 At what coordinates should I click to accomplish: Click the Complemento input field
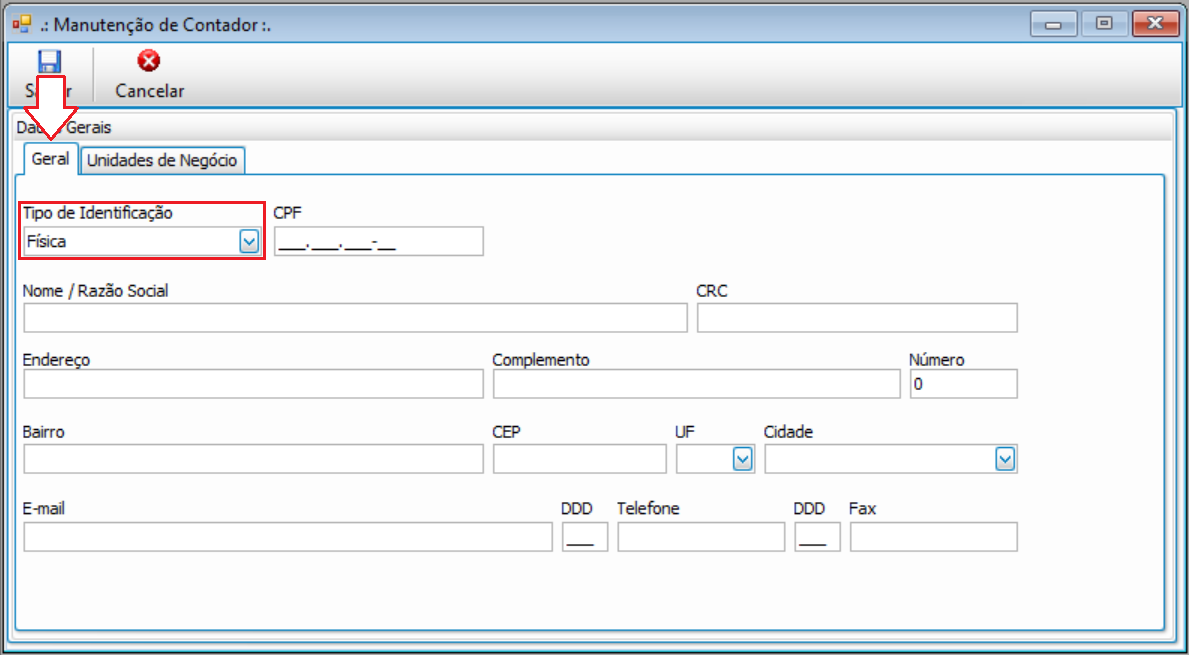(x=696, y=384)
